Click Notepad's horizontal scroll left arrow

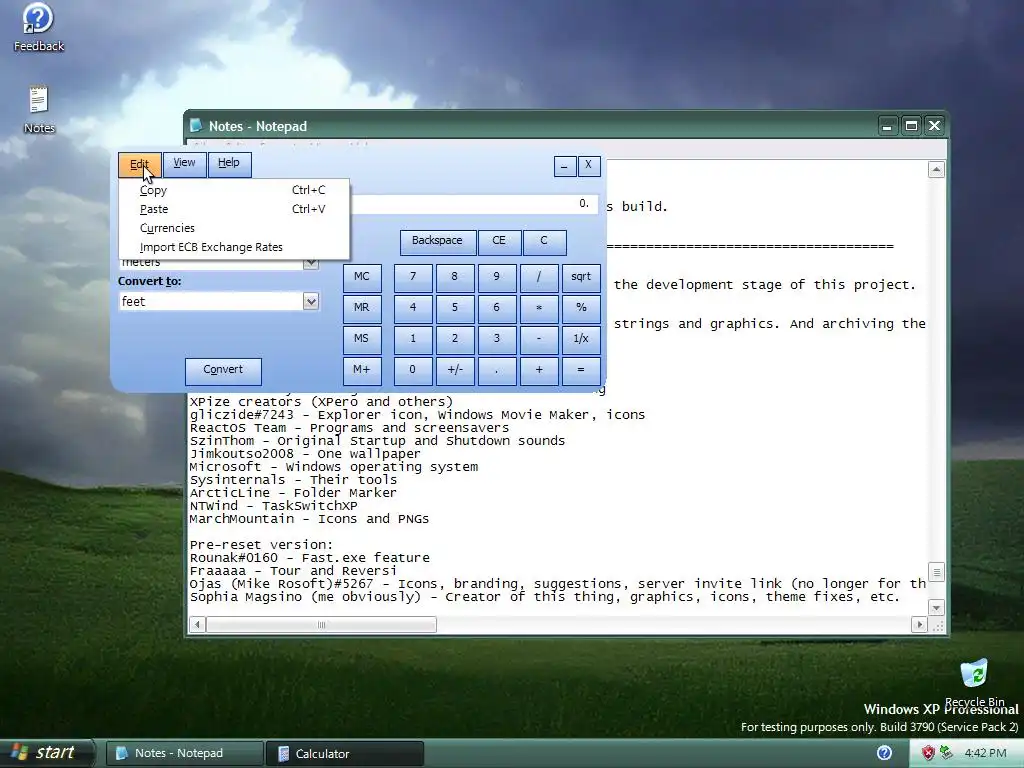point(197,624)
